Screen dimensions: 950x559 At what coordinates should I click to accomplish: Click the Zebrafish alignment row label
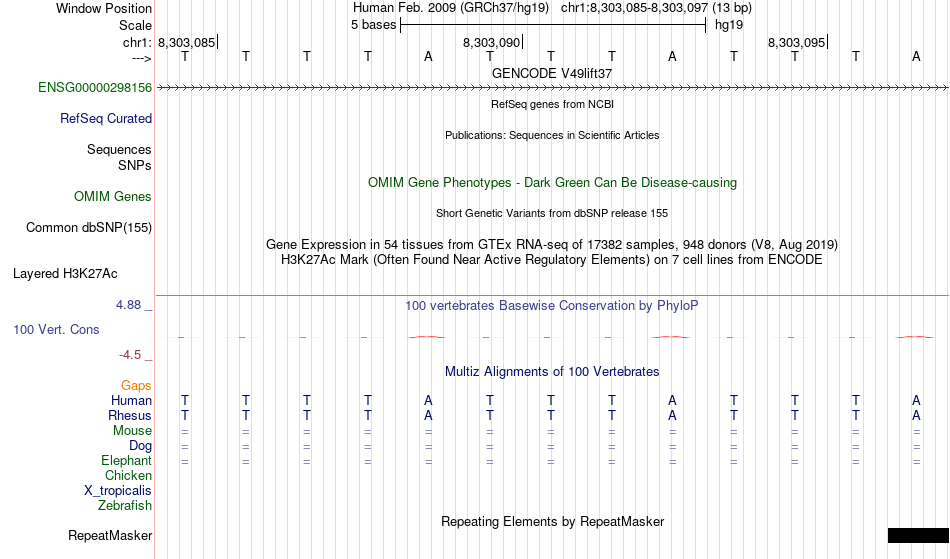point(125,506)
